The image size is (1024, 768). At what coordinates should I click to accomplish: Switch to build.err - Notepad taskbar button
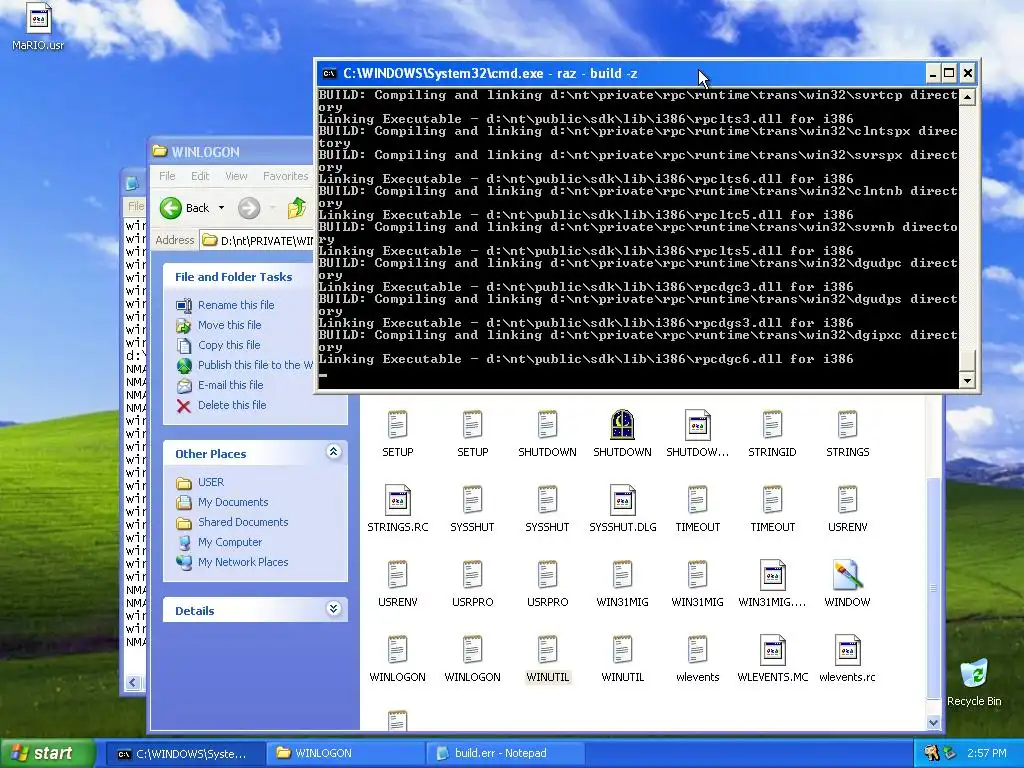pos(504,754)
